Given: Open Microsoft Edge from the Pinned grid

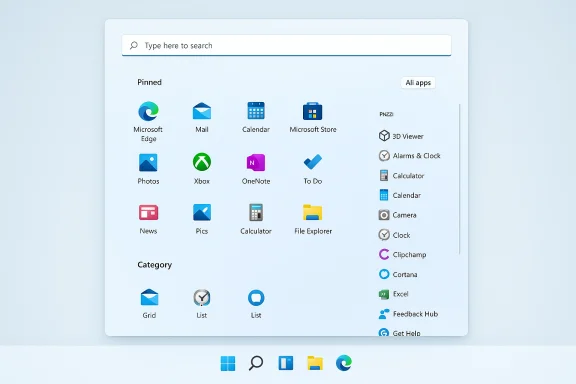Looking at the screenshot, I should (x=148, y=122).
